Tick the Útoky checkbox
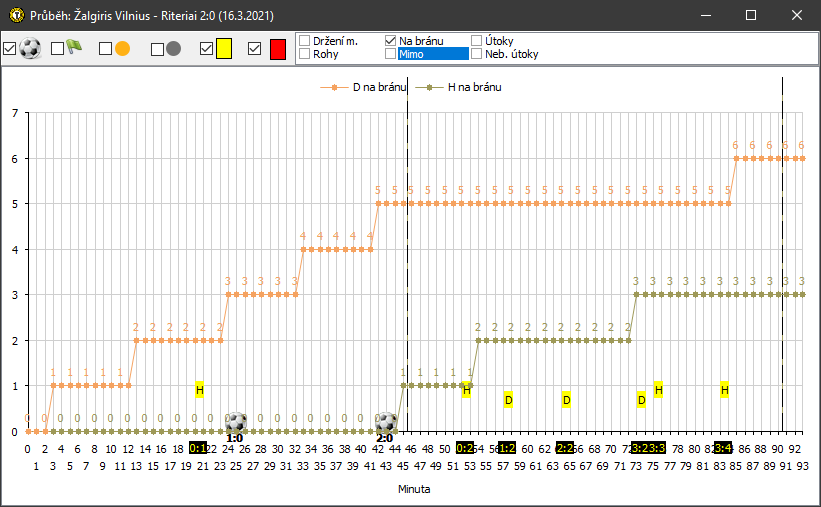Viewport: 821px width, 507px height. coord(477,41)
